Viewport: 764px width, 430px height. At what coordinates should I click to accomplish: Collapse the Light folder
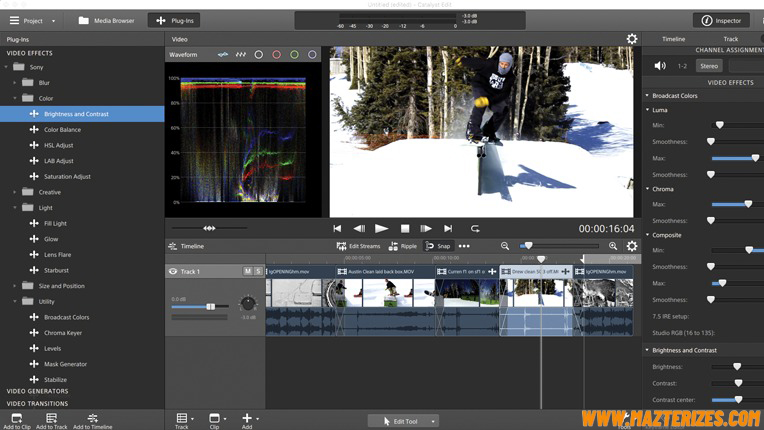pyautogui.click(x=15, y=208)
